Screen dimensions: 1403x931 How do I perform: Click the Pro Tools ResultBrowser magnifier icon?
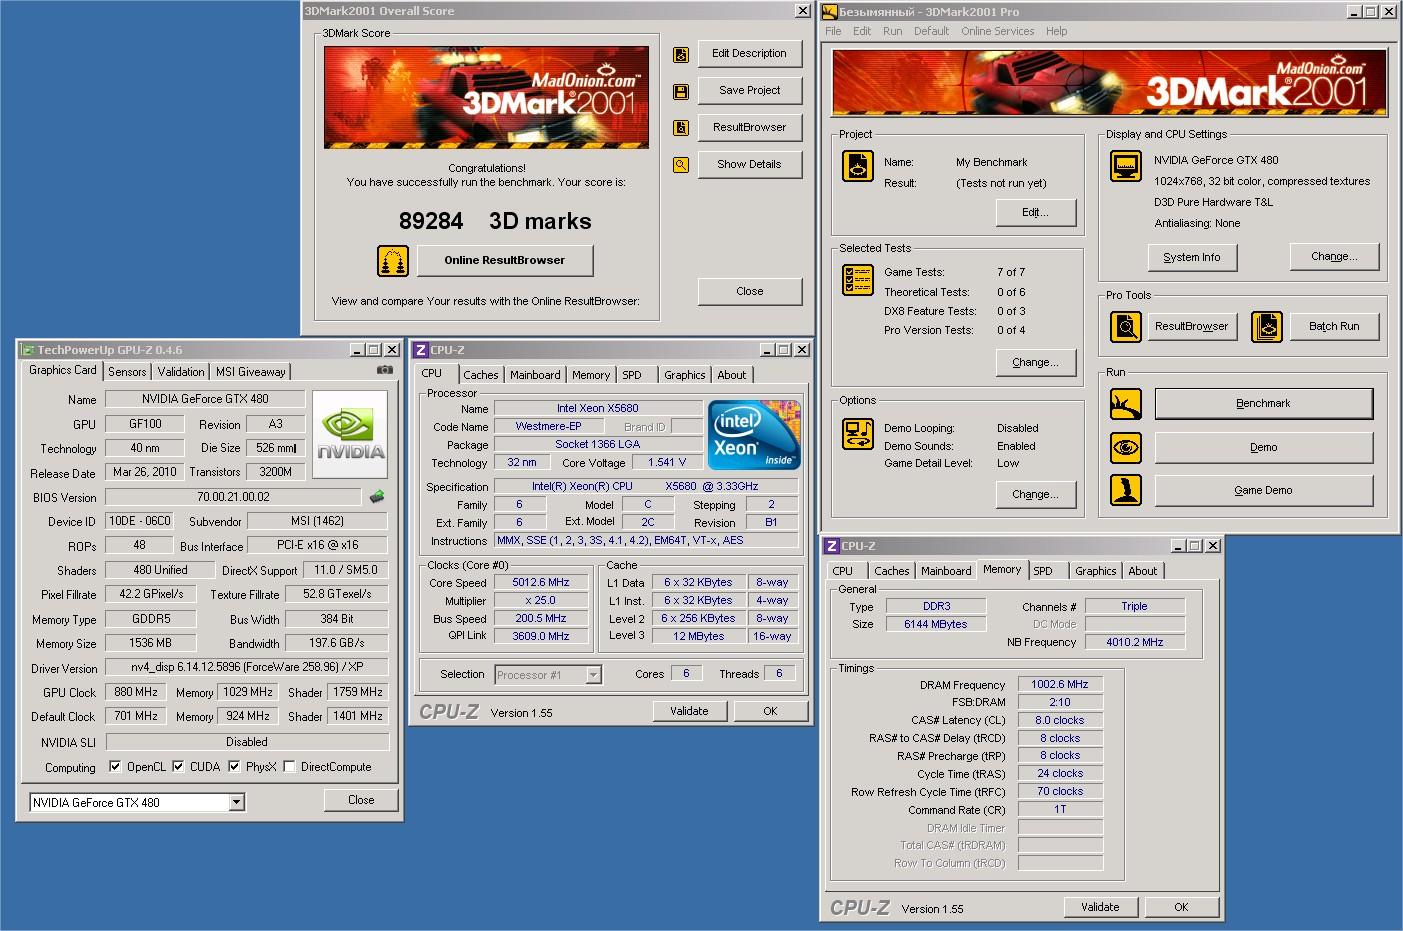[1126, 327]
